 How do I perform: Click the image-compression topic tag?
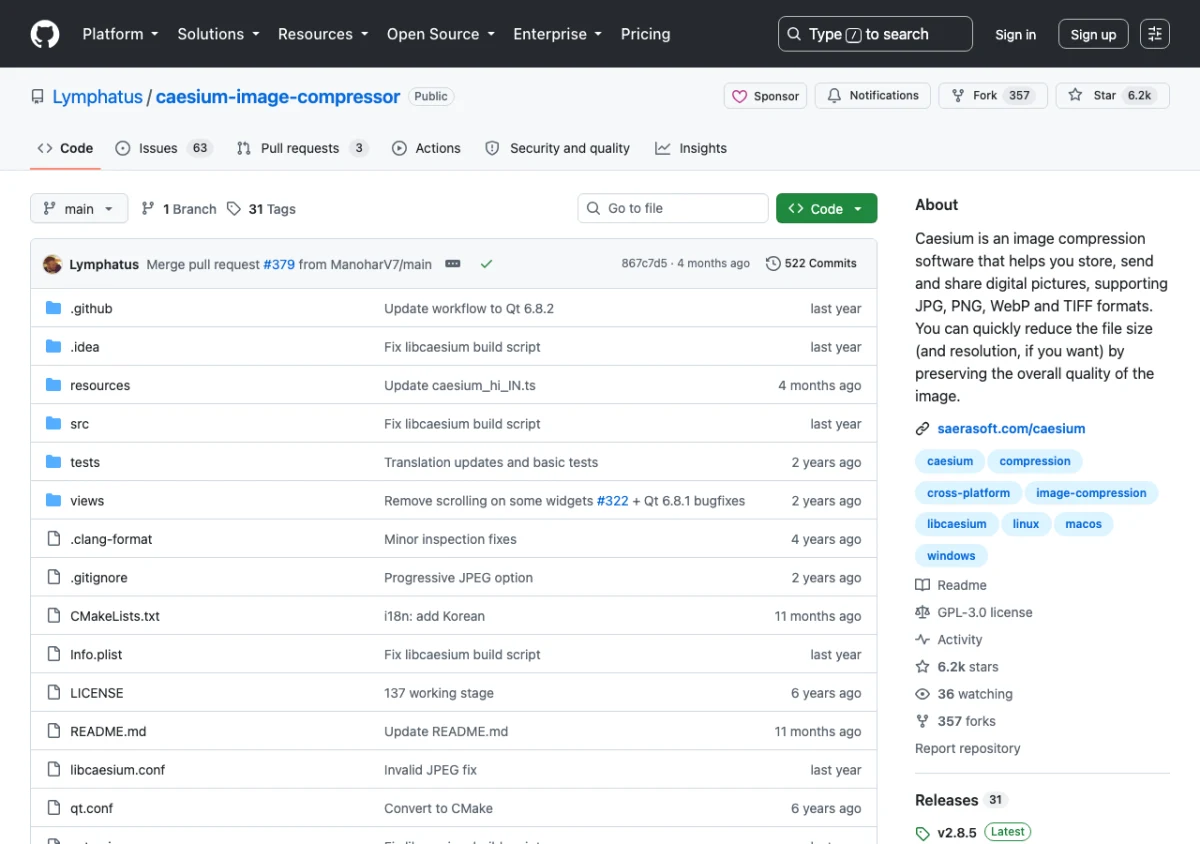coord(1091,493)
